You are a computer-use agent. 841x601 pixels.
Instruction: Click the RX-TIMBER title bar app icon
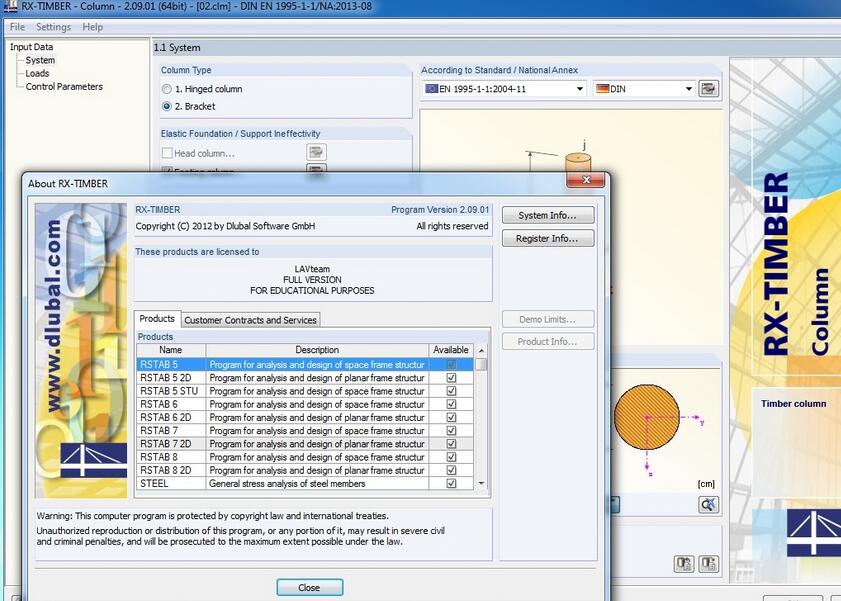pyautogui.click(x=10, y=6)
